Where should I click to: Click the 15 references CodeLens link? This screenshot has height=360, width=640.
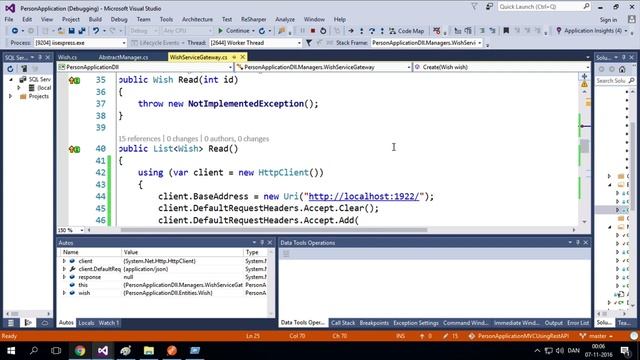click(139, 139)
